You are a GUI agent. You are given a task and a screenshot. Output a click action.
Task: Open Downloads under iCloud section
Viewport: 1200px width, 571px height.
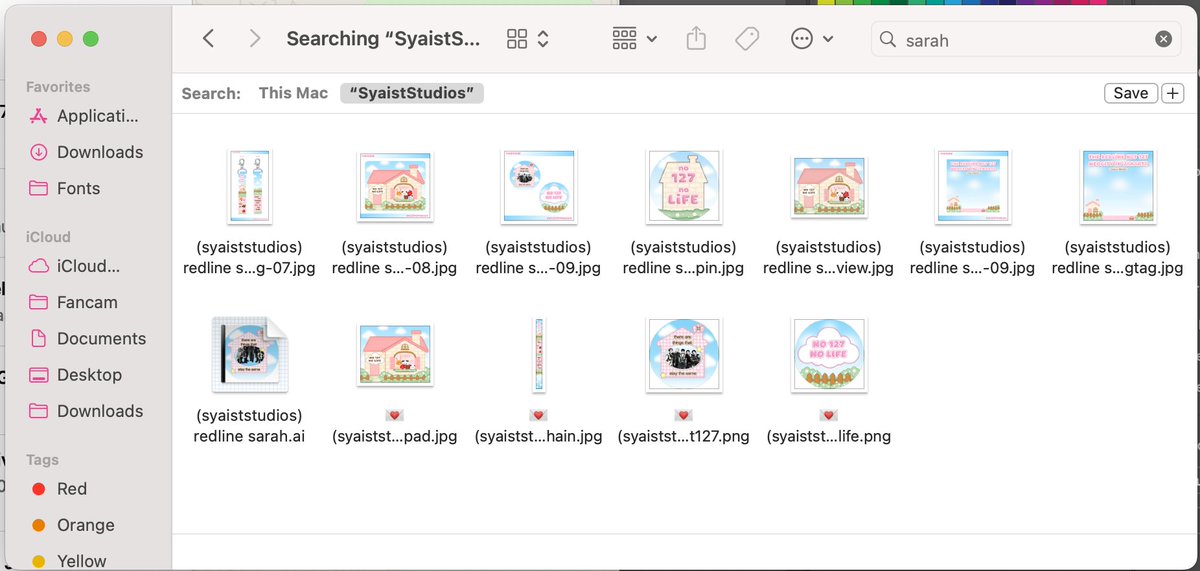[x=86, y=410]
